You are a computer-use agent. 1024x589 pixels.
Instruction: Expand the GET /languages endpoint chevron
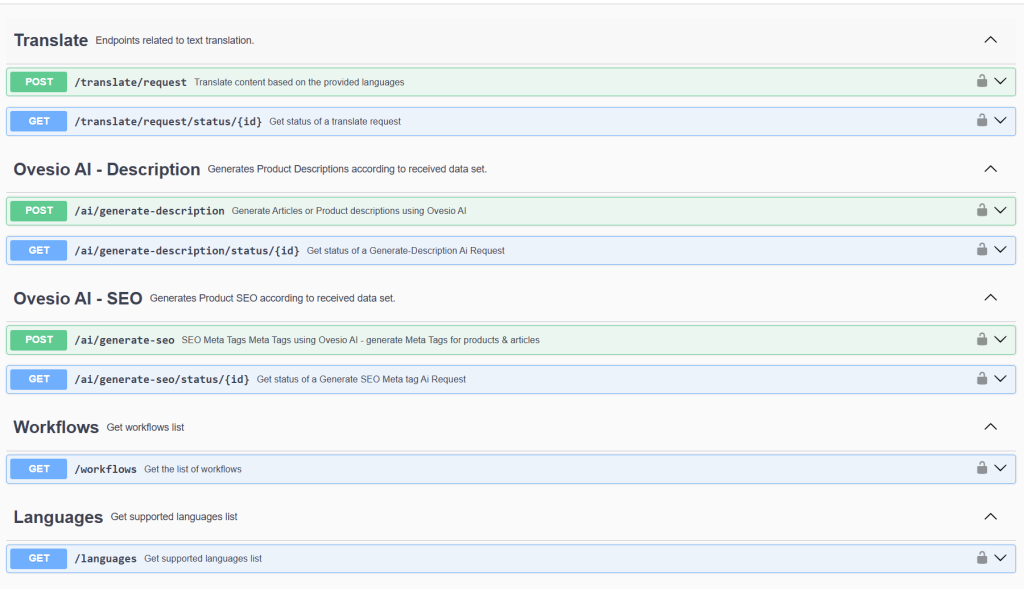pos(1000,558)
